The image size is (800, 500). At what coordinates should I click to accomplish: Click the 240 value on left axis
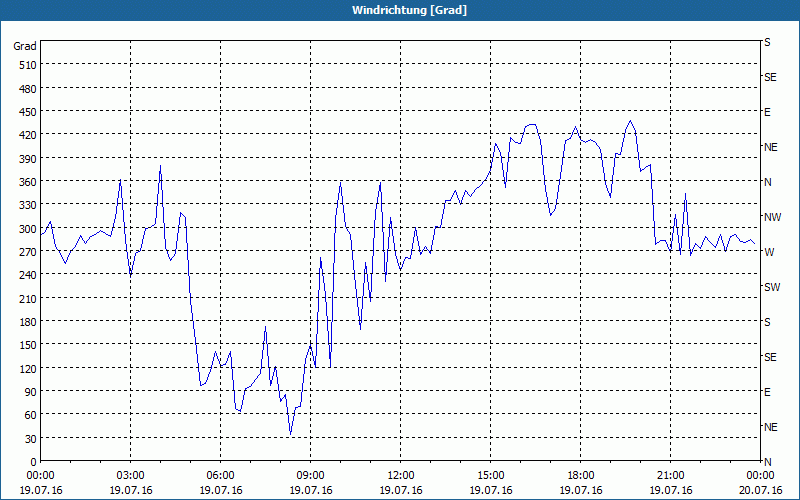click(28, 275)
